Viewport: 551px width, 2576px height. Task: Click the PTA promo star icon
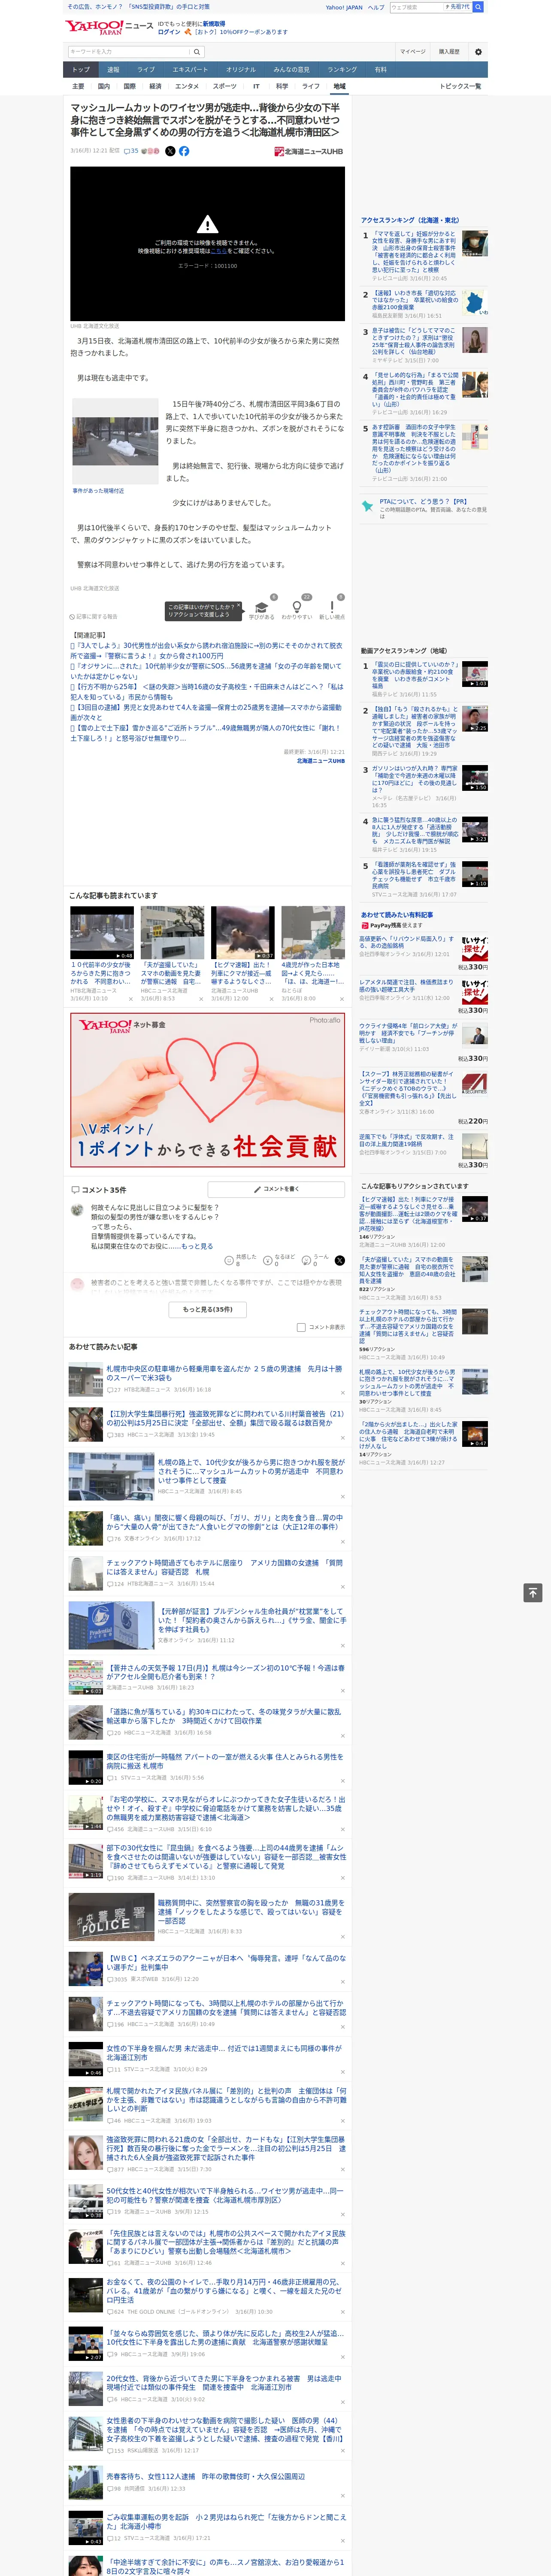pyautogui.click(x=367, y=506)
